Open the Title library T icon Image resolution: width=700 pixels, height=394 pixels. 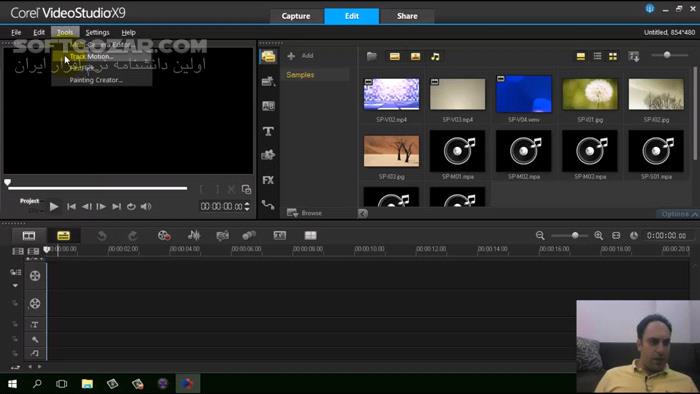tap(268, 131)
